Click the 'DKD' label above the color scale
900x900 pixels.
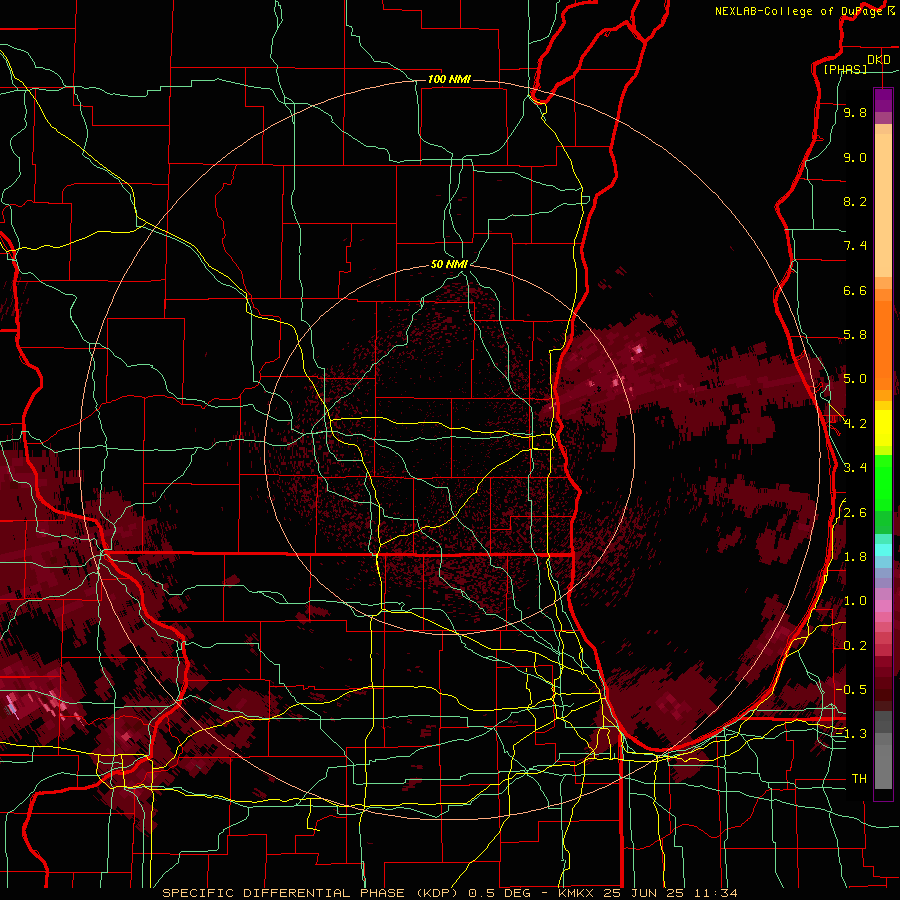(878, 60)
